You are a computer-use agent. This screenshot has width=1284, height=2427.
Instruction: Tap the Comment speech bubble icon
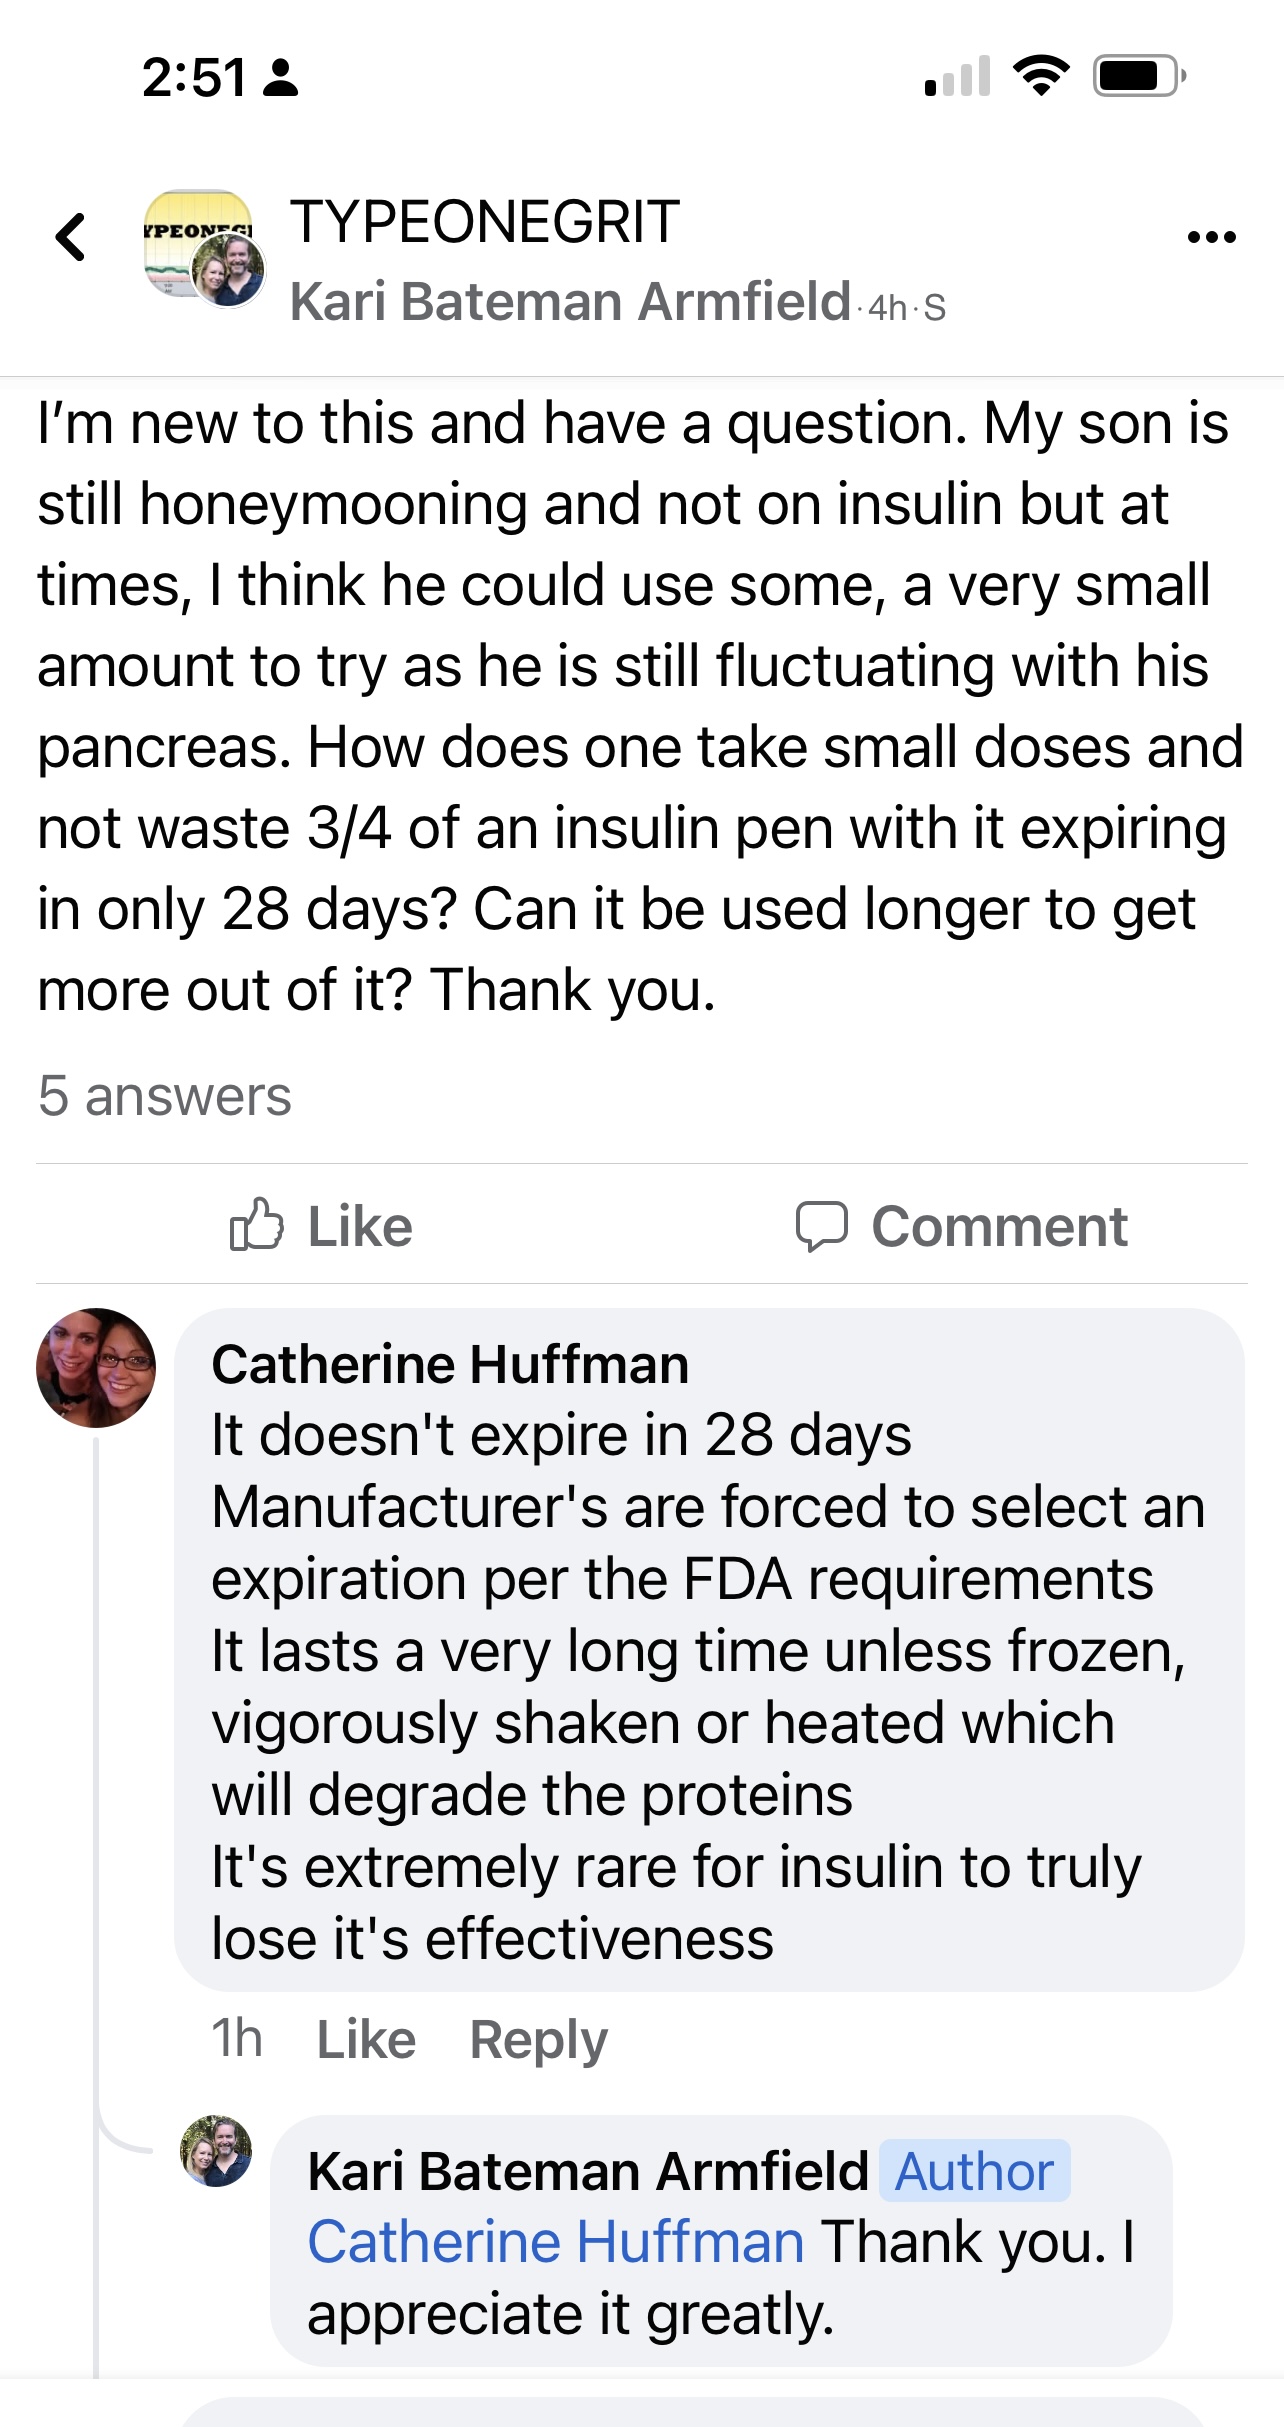(x=821, y=1226)
